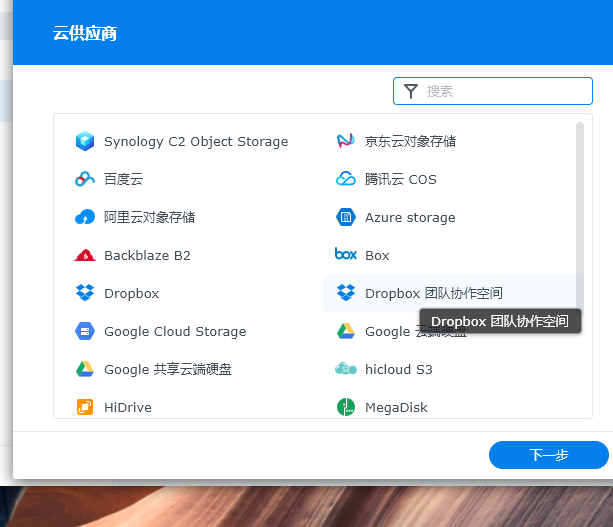Select the Box provider logo
This screenshot has height=527, width=613.
pos(345,255)
